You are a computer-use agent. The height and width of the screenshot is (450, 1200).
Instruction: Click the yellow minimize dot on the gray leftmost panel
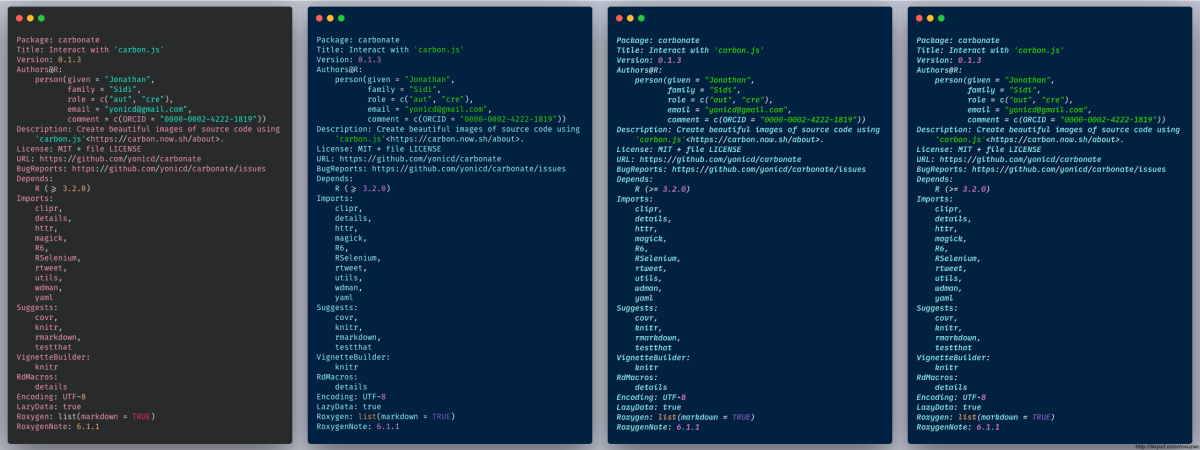click(x=30, y=18)
